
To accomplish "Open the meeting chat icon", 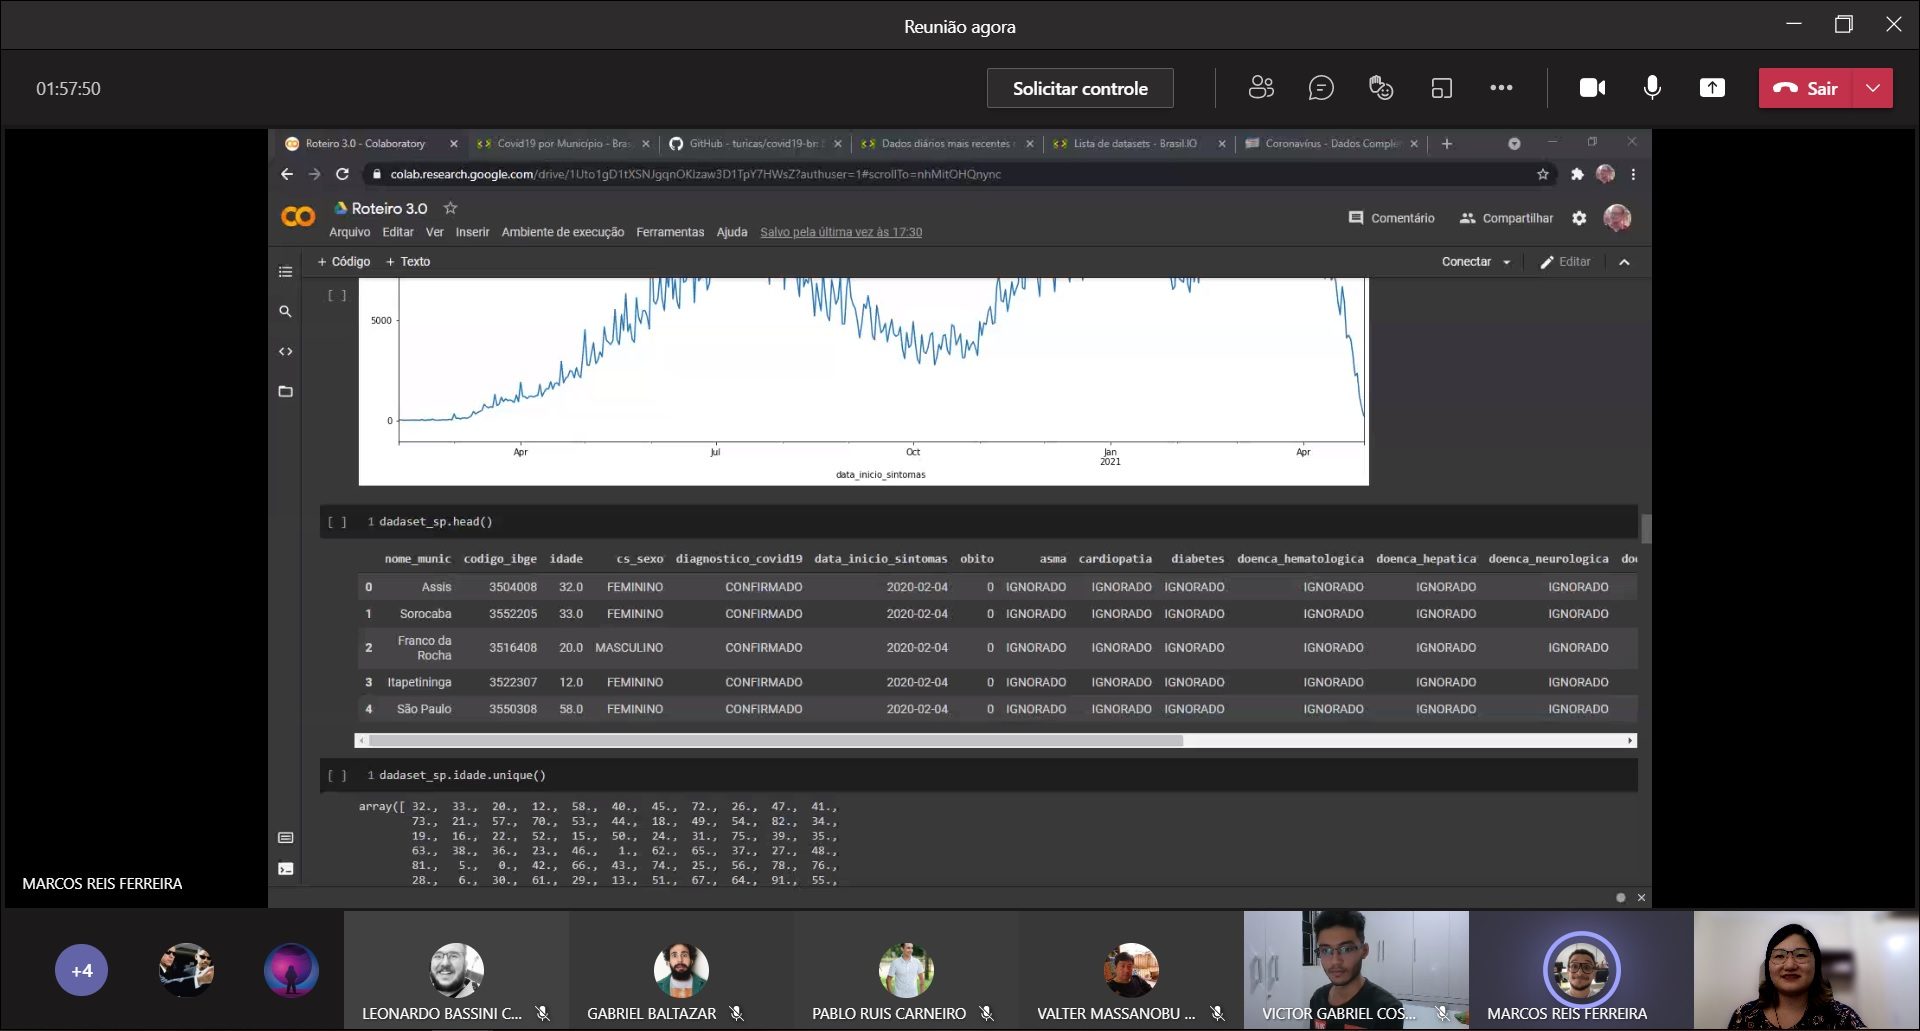I will (1321, 88).
